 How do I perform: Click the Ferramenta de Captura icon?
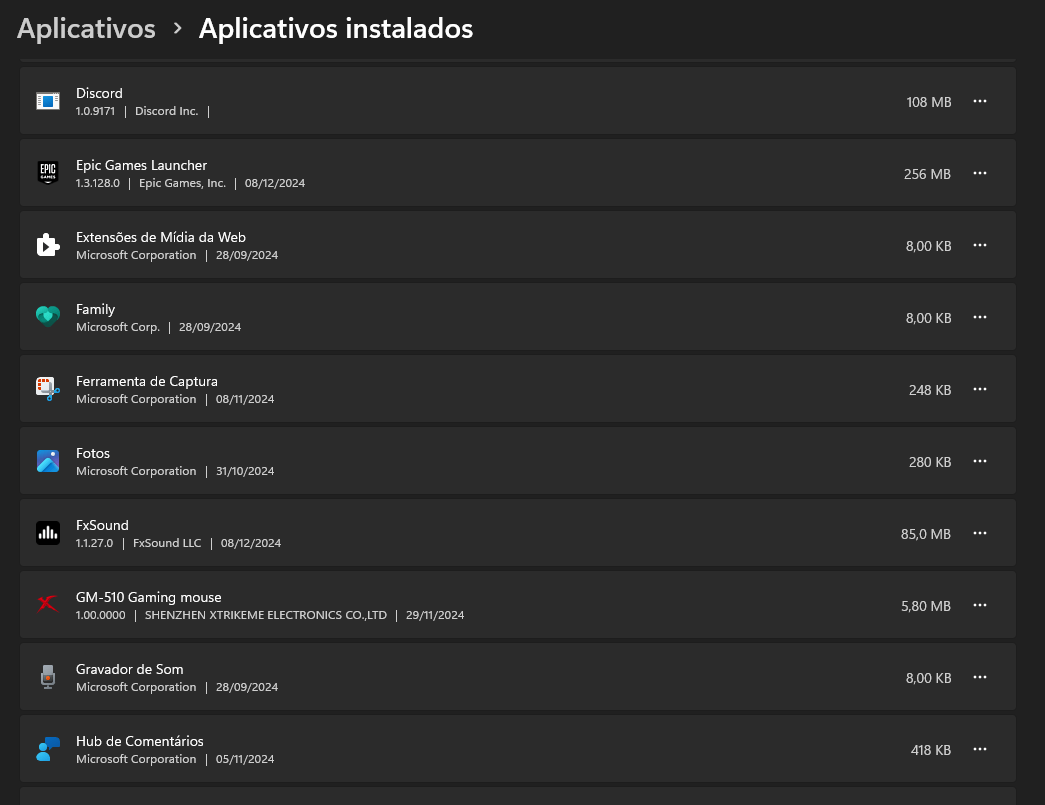48,389
